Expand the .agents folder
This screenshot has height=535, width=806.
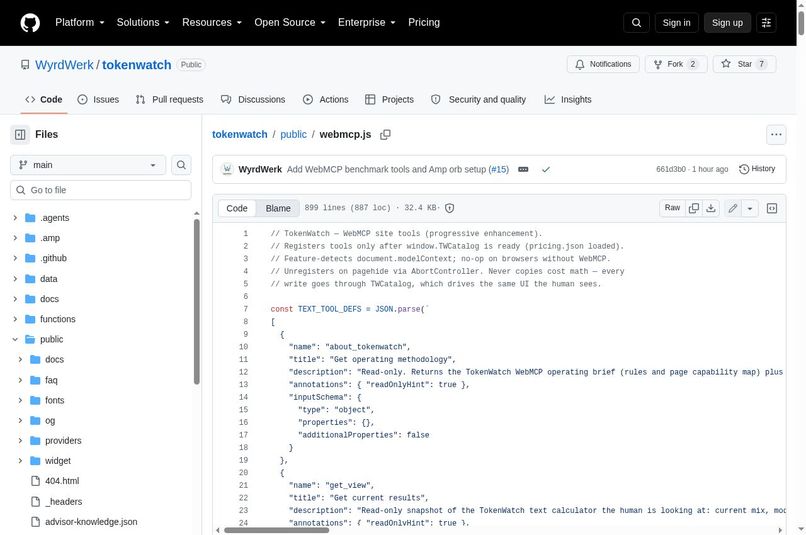[x=15, y=218]
